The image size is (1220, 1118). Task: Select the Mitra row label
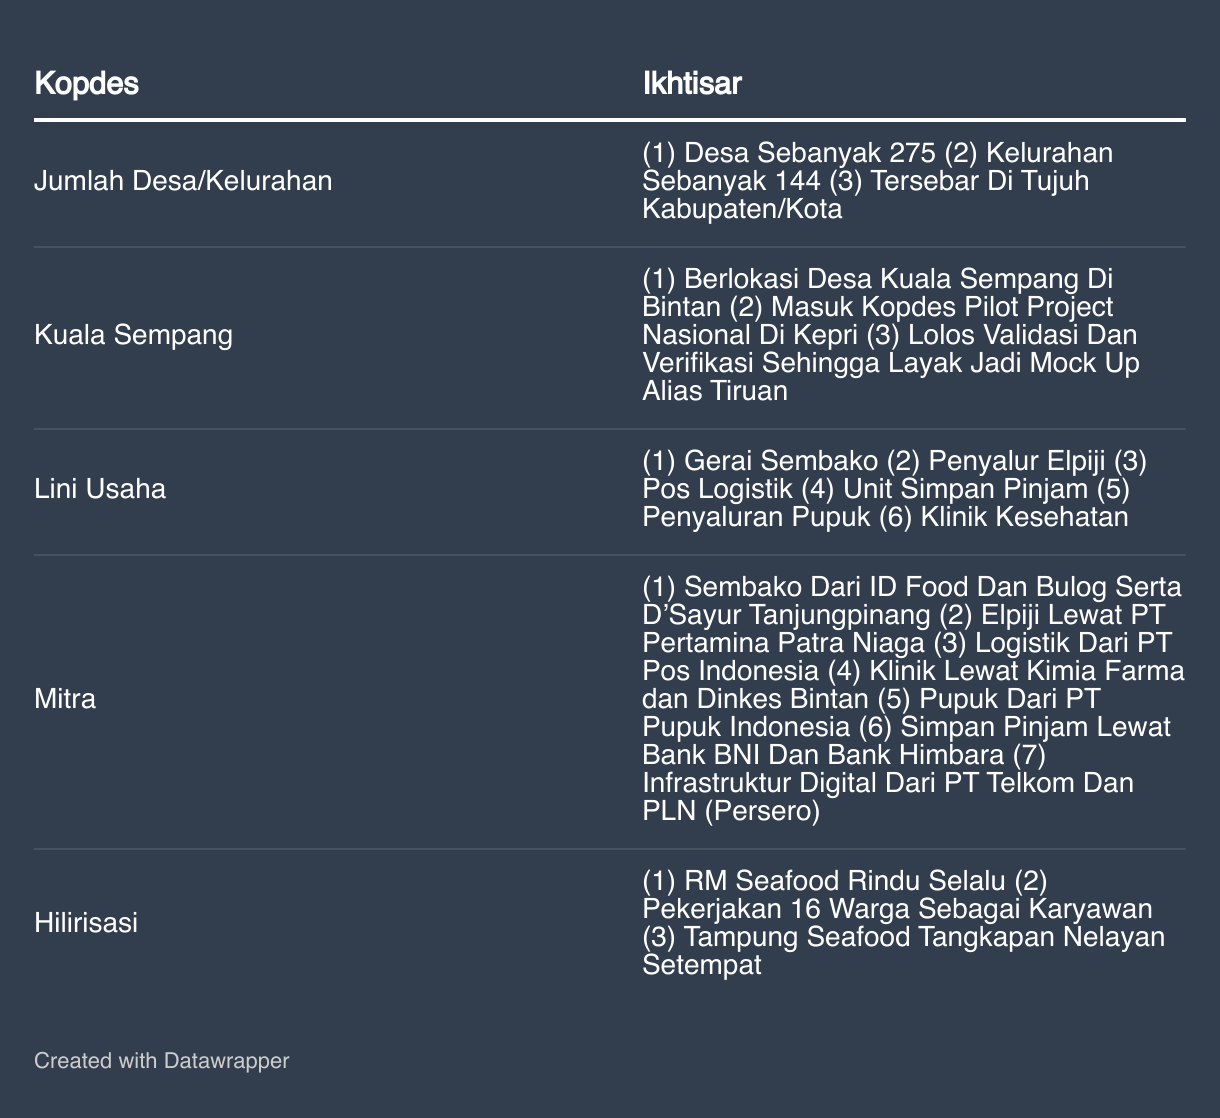(x=65, y=698)
